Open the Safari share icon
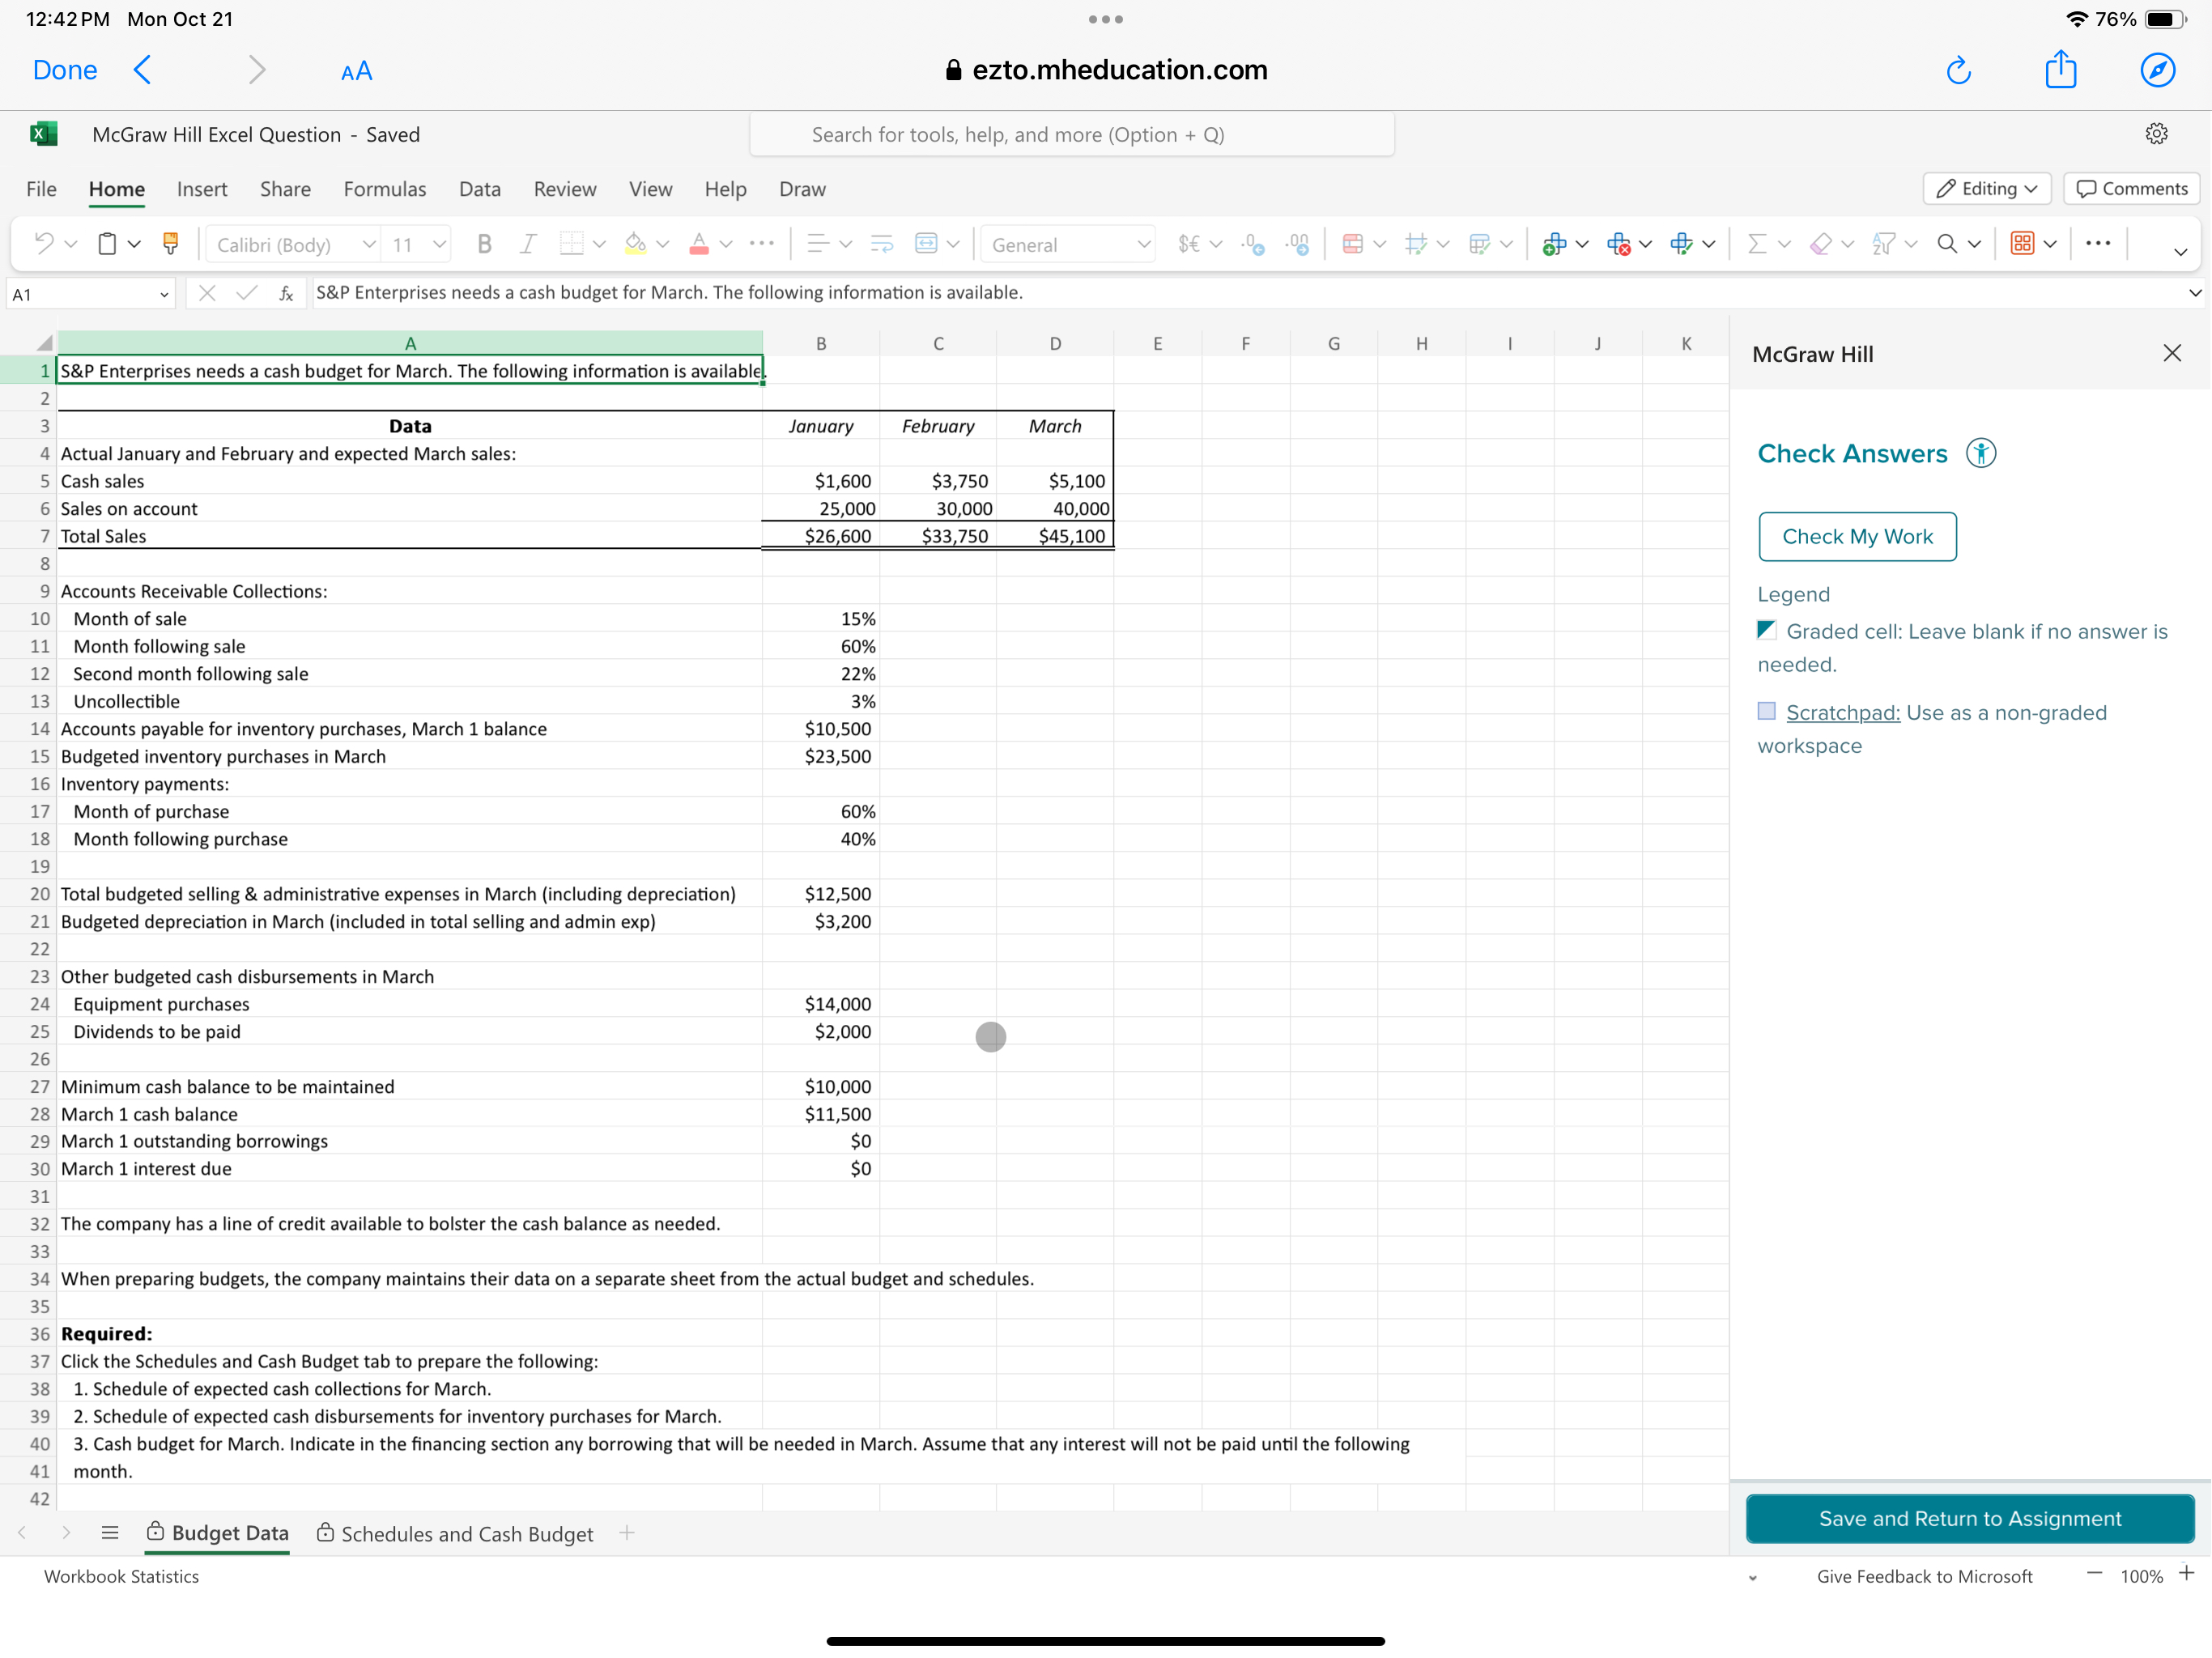The image size is (2212, 1658). pyautogui.click(x=2060, y=70)
